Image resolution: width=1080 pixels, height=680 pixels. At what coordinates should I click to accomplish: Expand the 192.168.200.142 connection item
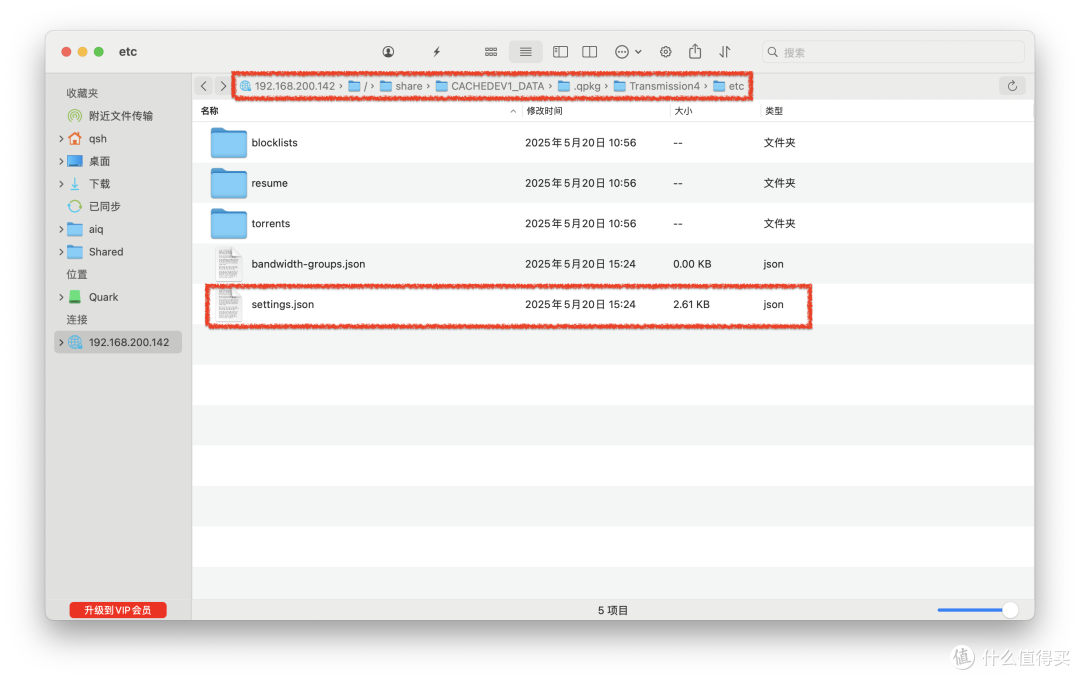pyautogui.click(x=61, y=342)
